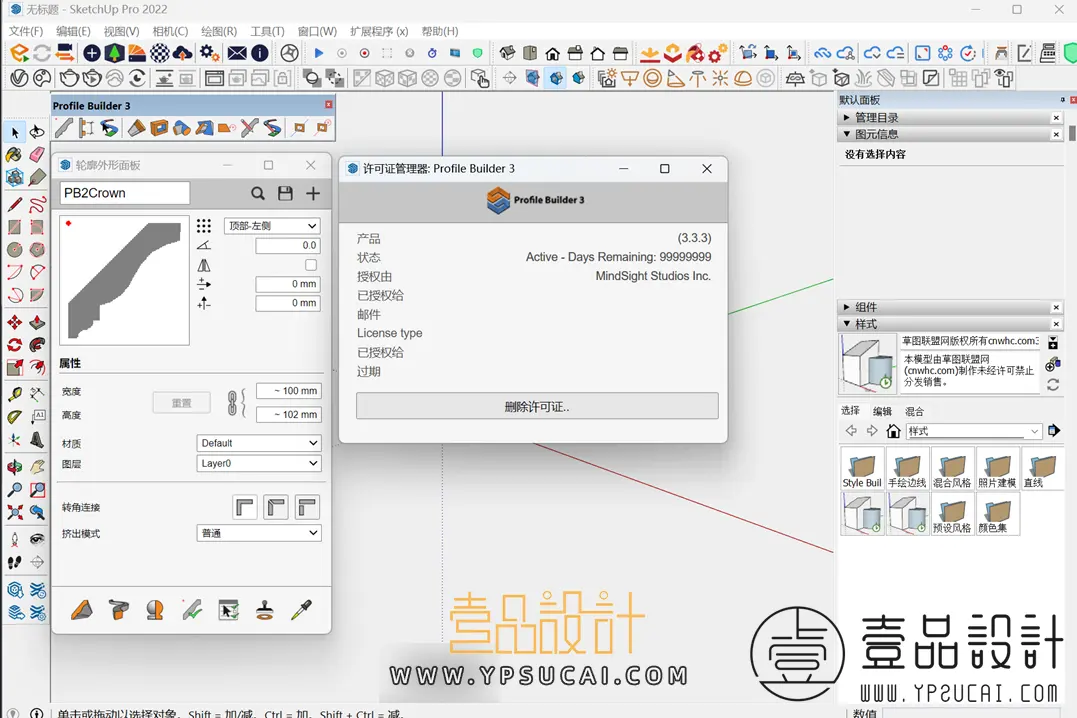Select the first corner connection style
Screen dimensions: 1077x718
click(x=245, y=508)
